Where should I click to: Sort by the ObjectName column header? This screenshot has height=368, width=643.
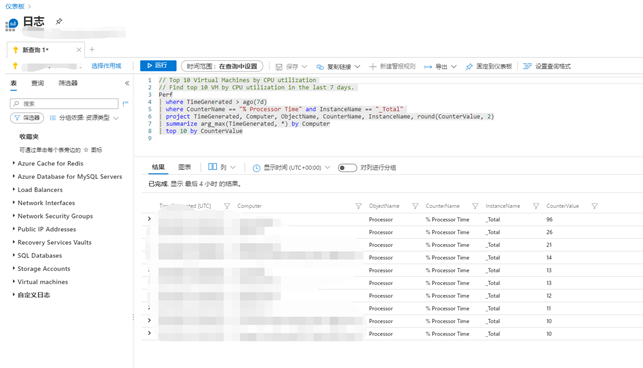coord(384,206)
